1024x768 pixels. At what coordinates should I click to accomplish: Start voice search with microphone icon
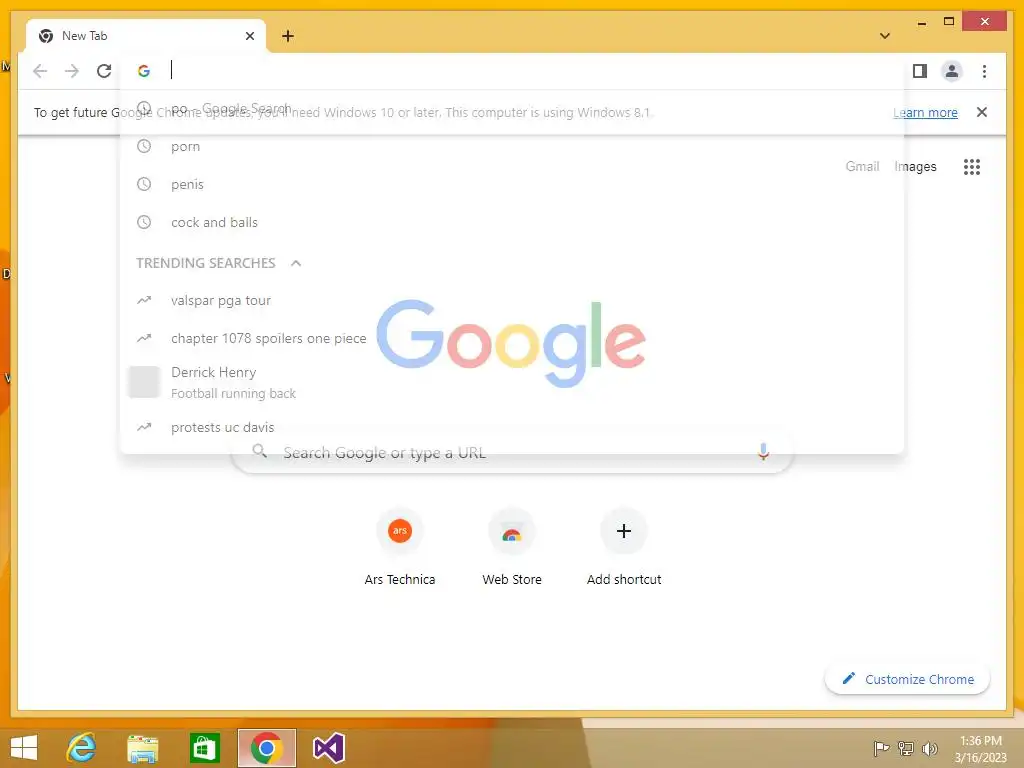tap(763, 451)
